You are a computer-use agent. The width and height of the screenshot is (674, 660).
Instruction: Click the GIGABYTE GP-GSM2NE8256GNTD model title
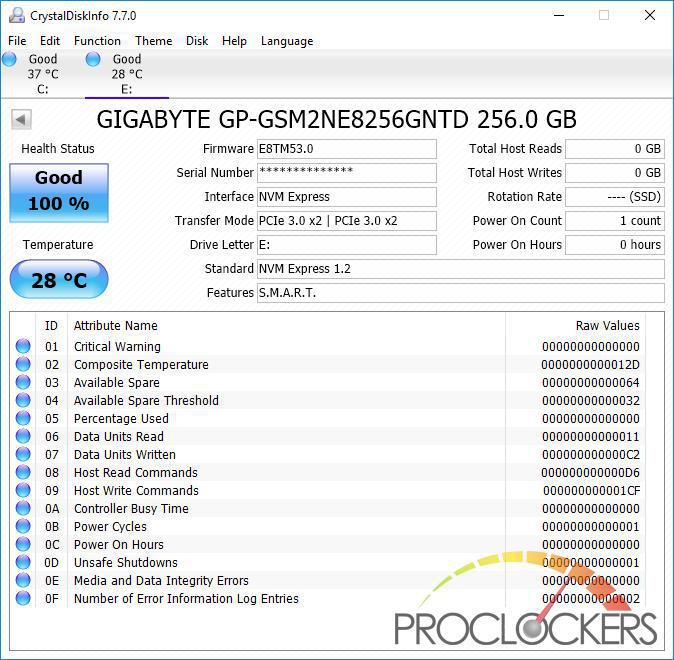pyautogui.click(x=336, y=120)
